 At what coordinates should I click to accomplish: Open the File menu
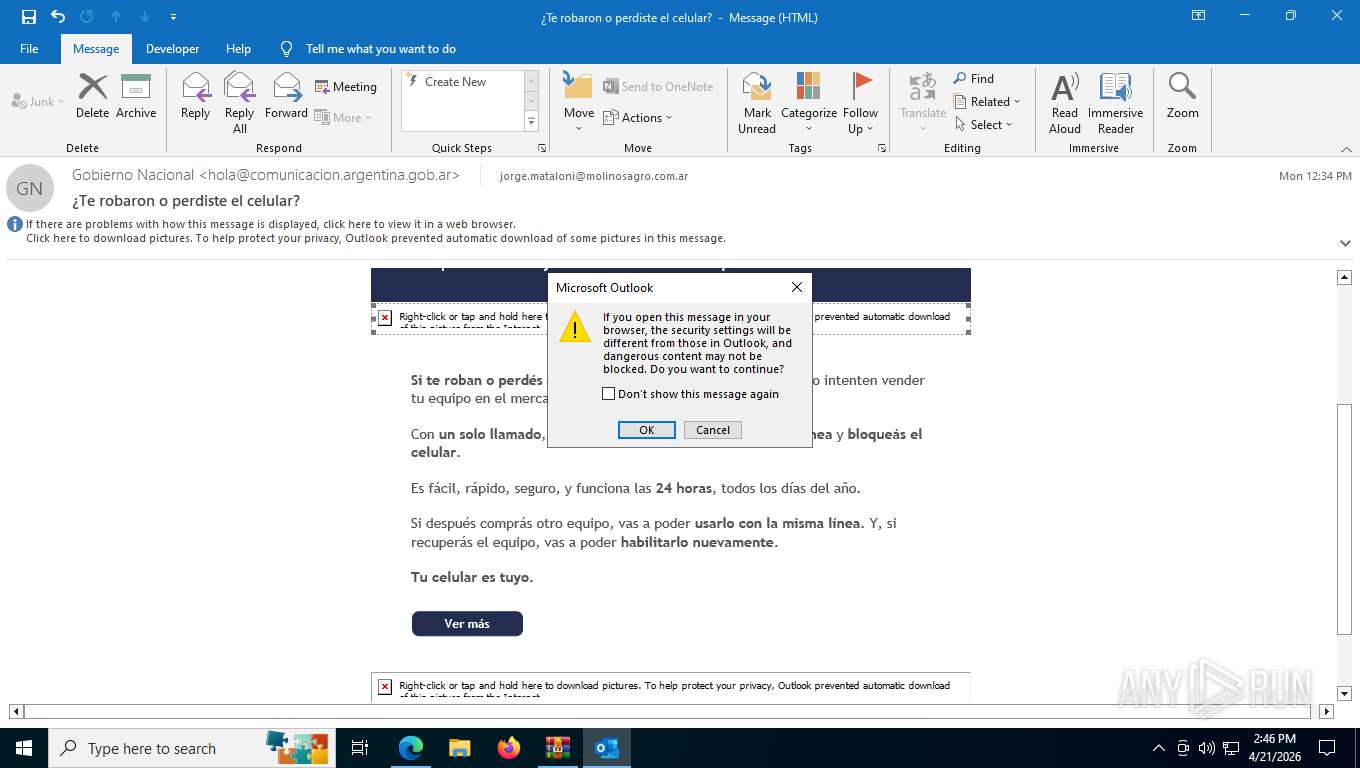point(29,49)
